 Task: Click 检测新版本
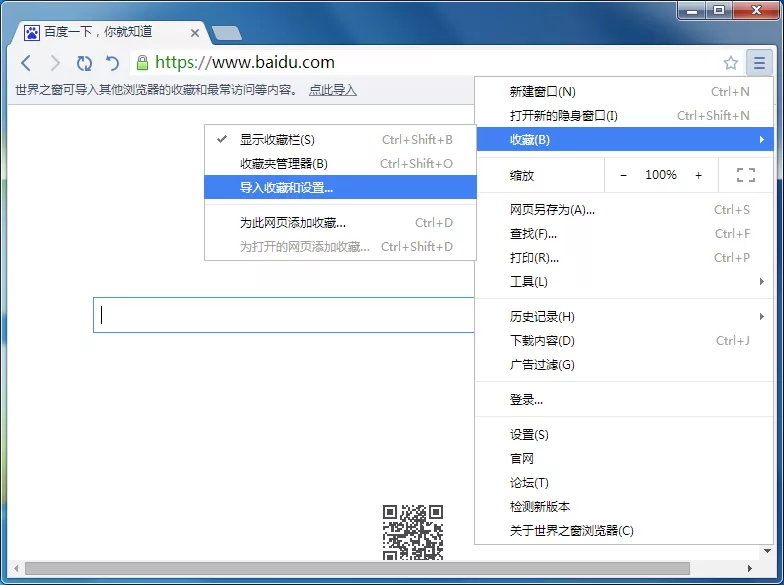[x=625, y=506]
